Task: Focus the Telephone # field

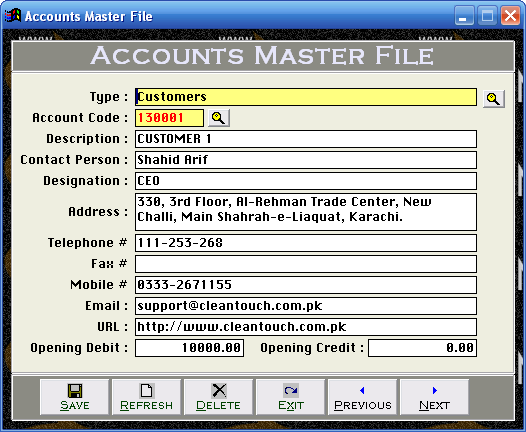Action: tap(306, 243)
